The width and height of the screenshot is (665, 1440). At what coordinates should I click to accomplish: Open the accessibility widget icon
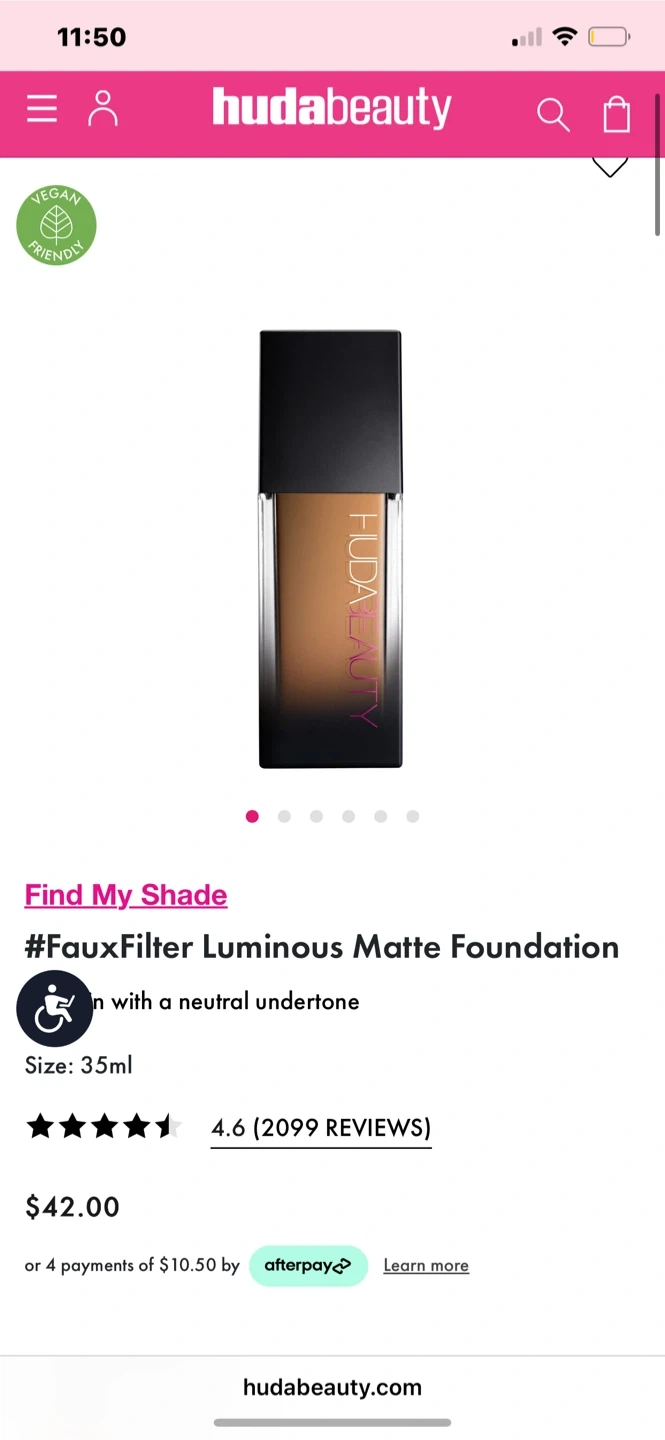pos(55,1008)
